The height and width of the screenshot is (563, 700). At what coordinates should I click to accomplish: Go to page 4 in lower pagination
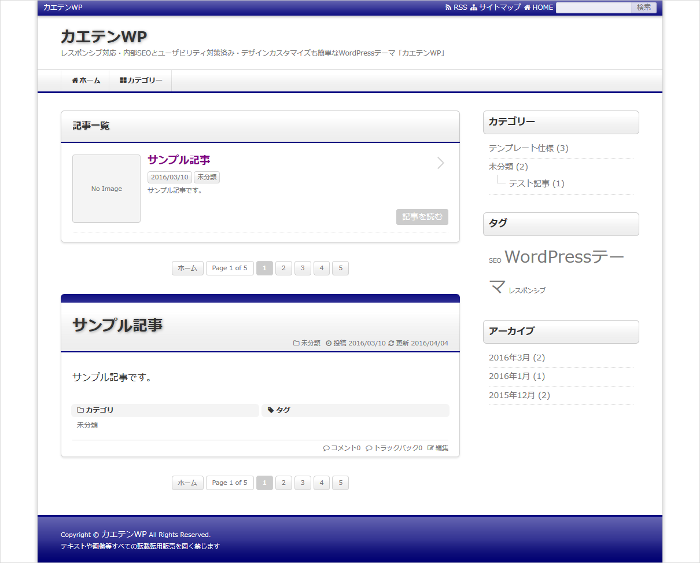tap(321, 483)
